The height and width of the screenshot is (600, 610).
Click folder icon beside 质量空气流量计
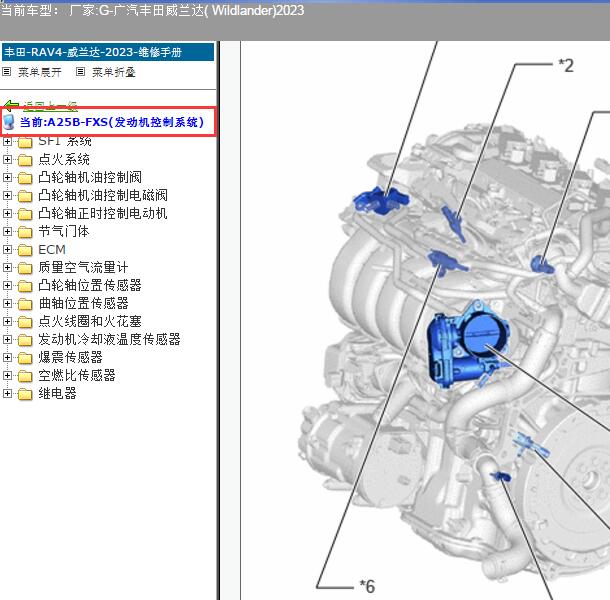pyautogui.click(x=25, y=268)
